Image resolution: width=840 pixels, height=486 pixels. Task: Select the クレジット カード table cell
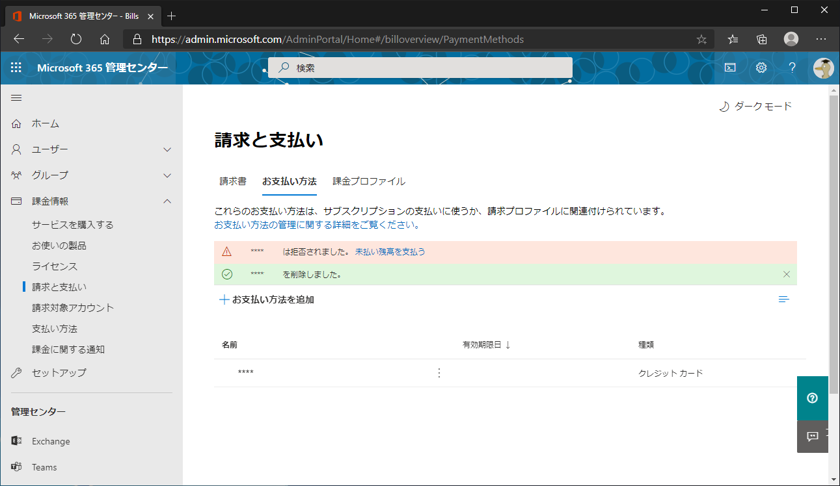[x=670, y=373]
